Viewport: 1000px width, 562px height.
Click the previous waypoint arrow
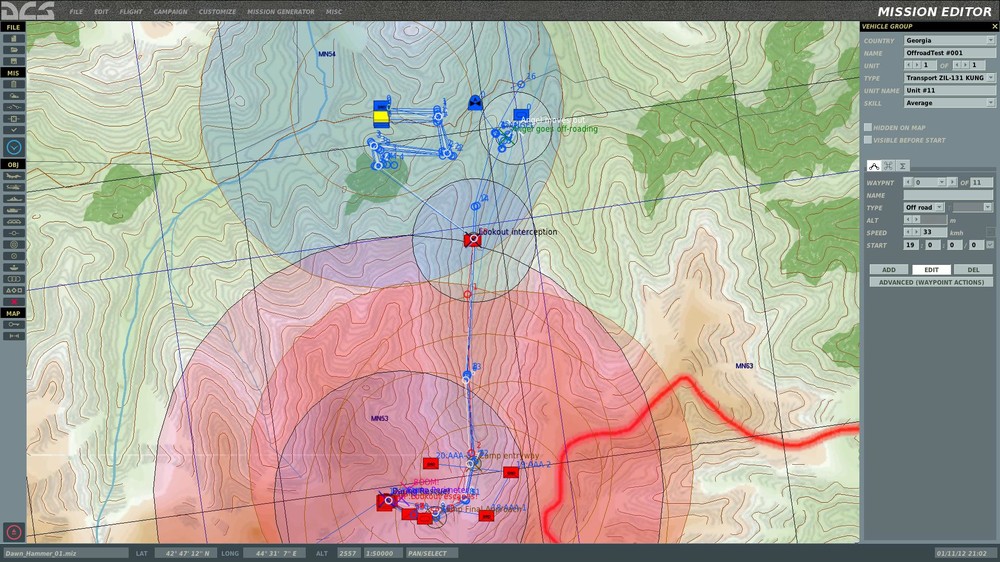pyautogui.click(x=908, y=182)
